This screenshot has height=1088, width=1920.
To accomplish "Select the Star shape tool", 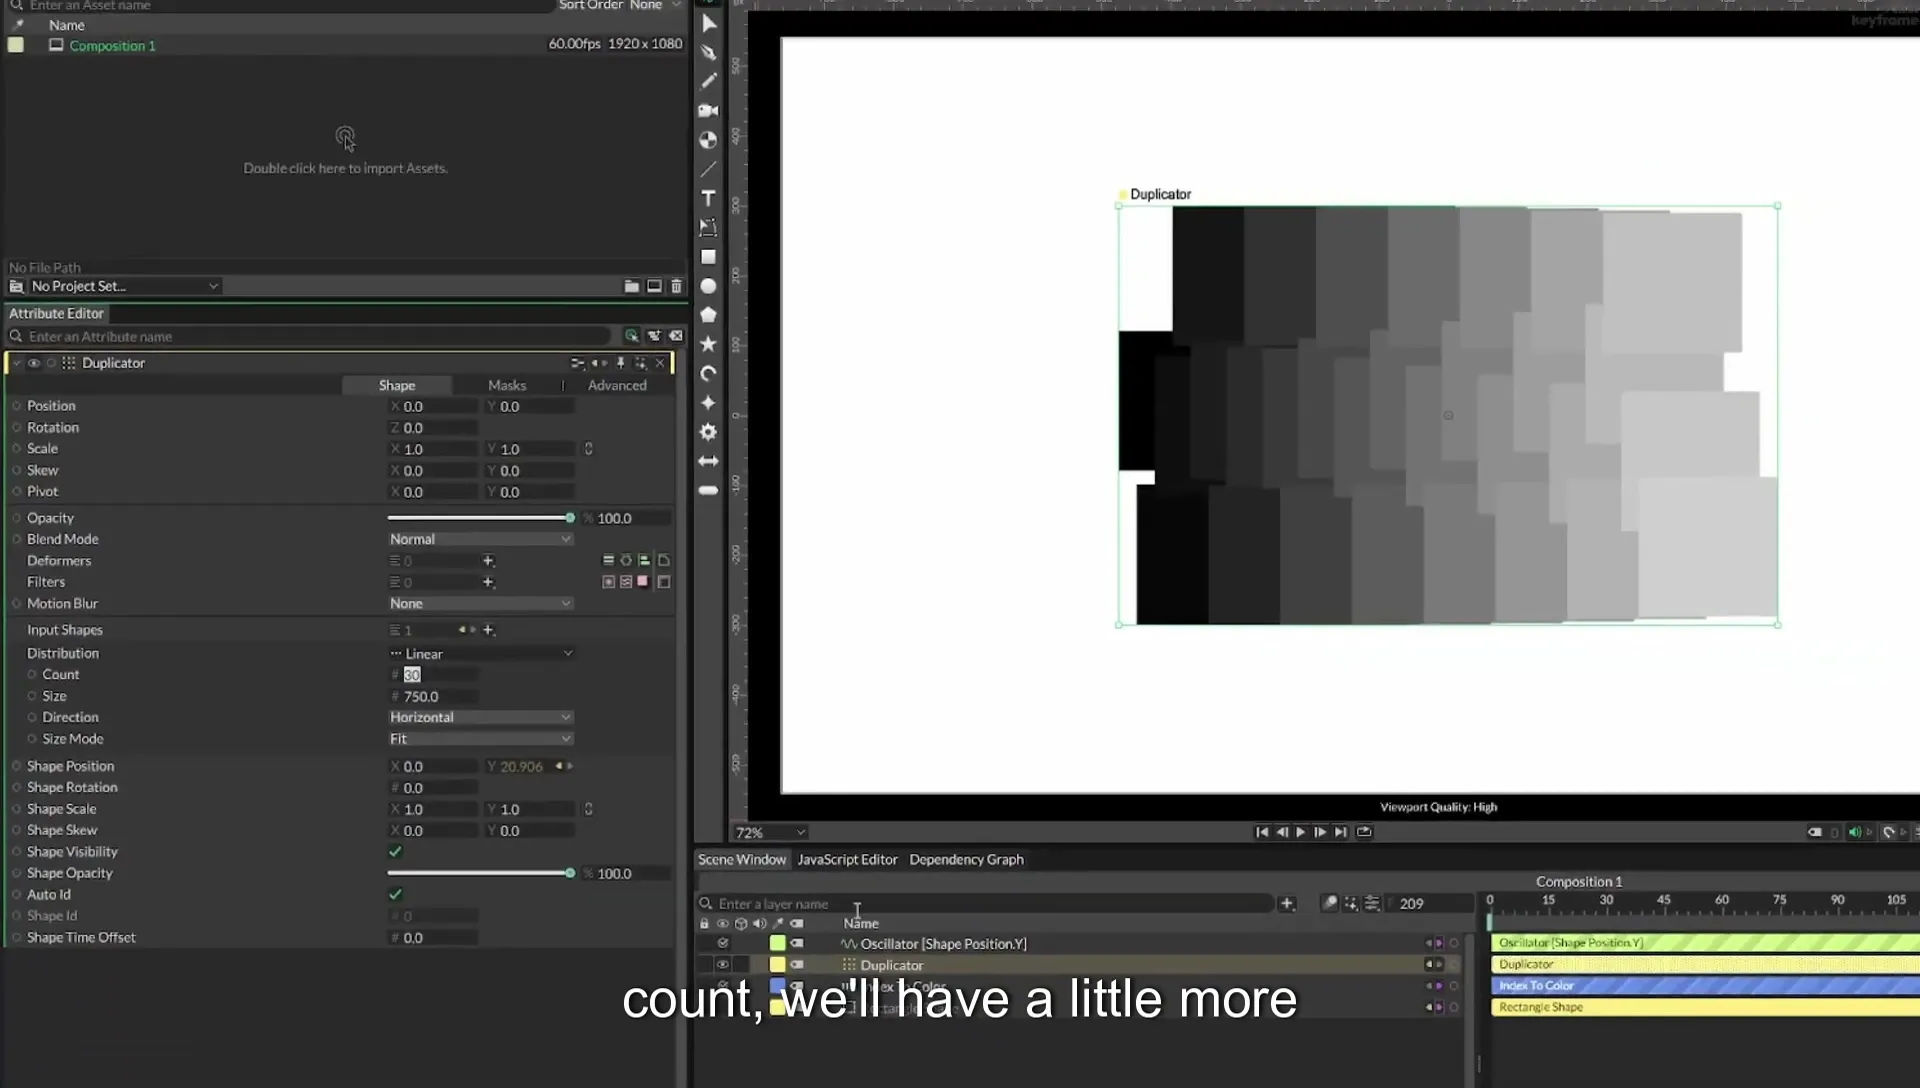I will click(x=709, y=344).
